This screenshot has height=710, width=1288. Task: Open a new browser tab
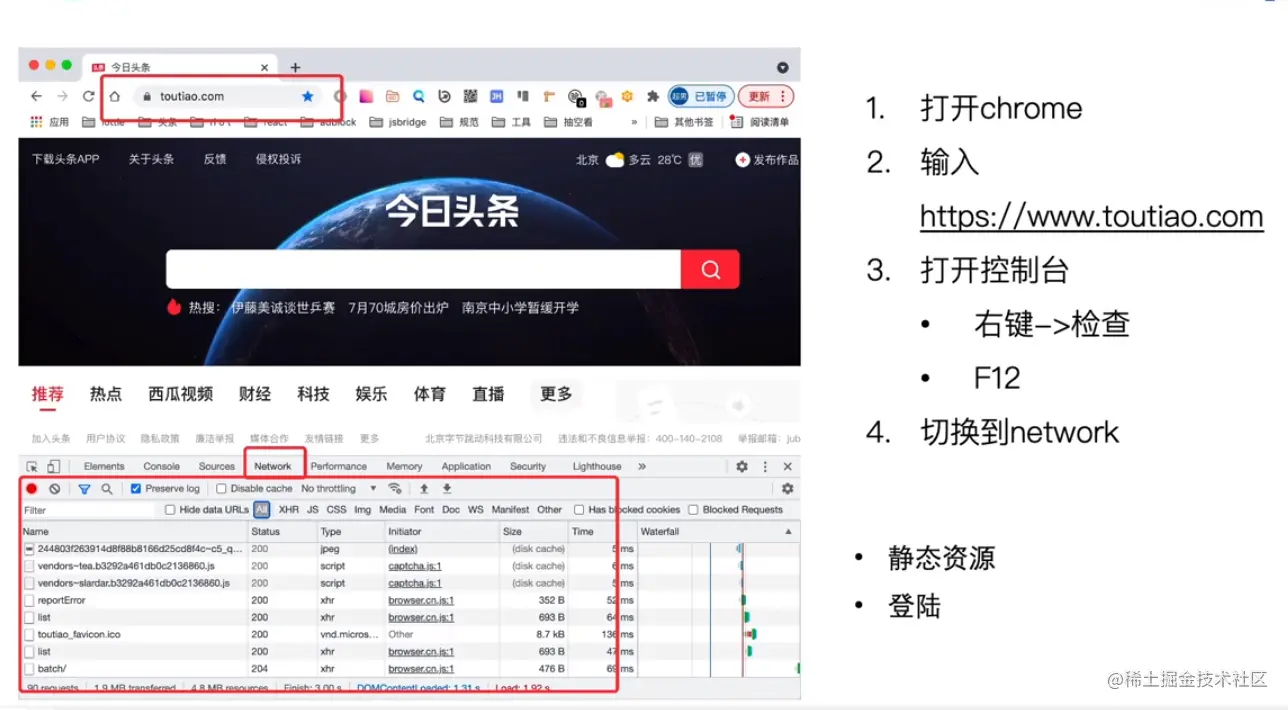tap(295, 67)
